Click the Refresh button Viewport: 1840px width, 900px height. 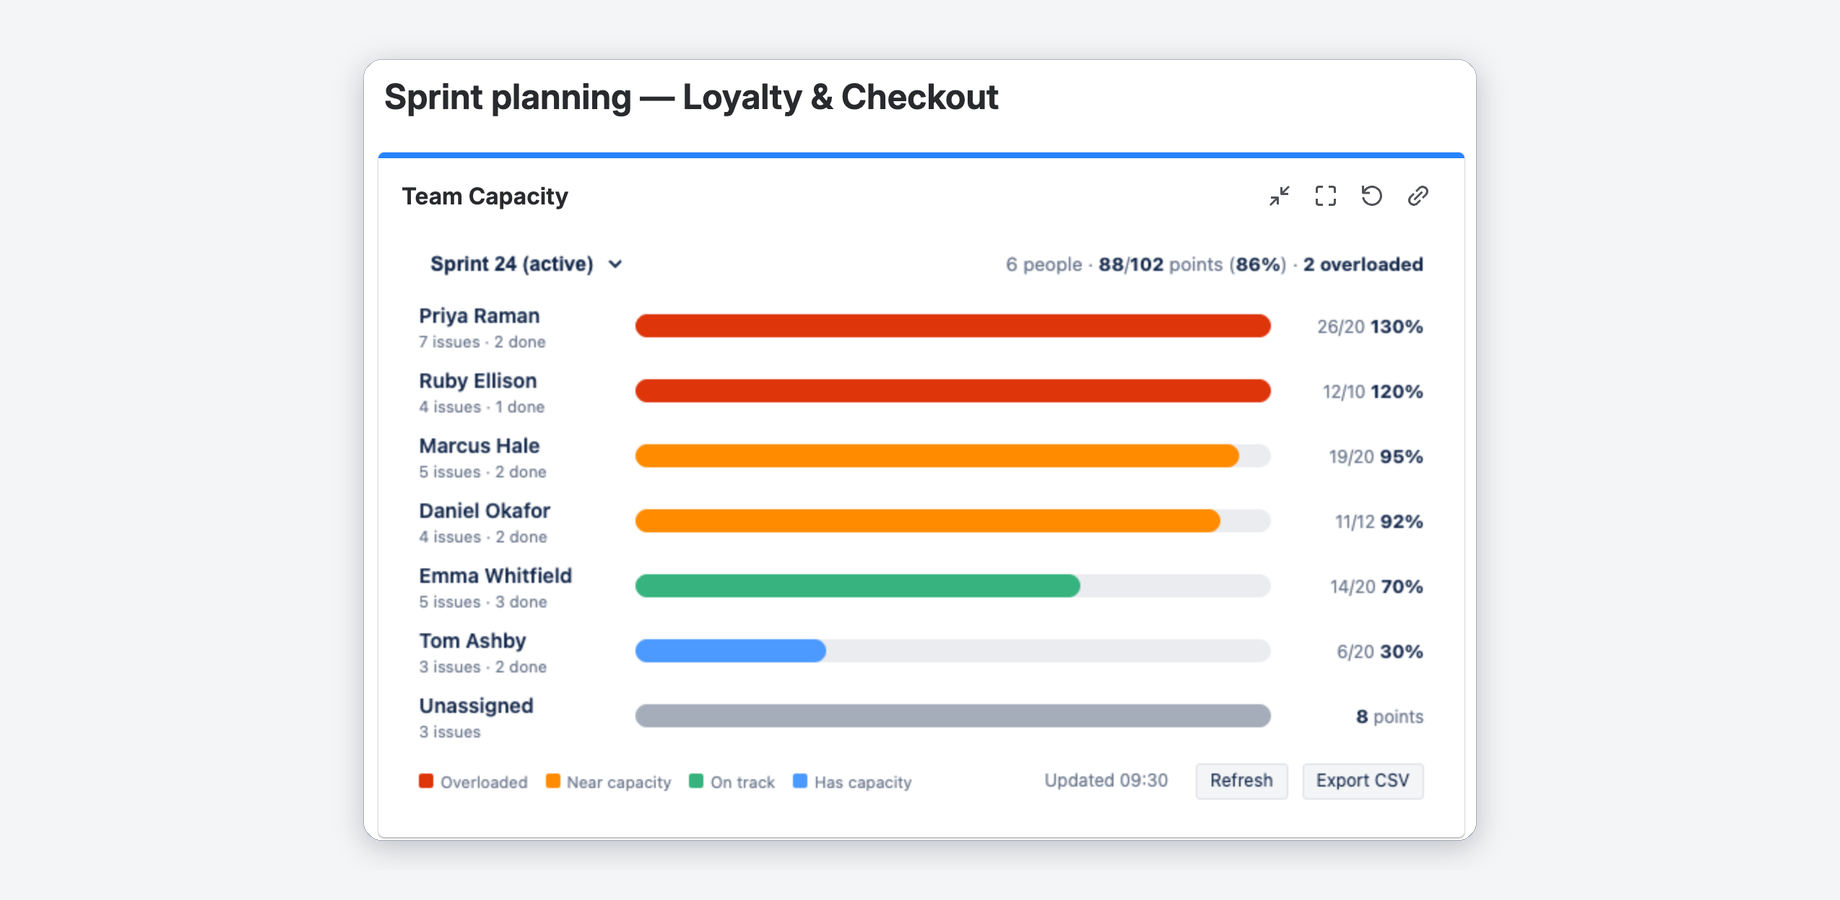1242,781
